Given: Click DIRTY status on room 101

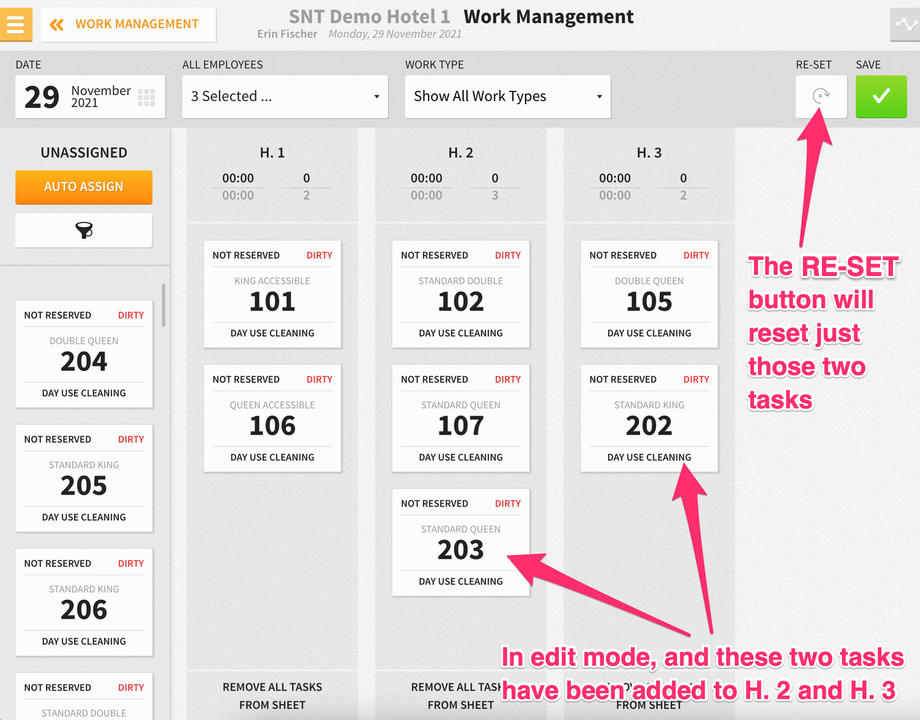Looking at the screenshot, I should tap(319, 255).
